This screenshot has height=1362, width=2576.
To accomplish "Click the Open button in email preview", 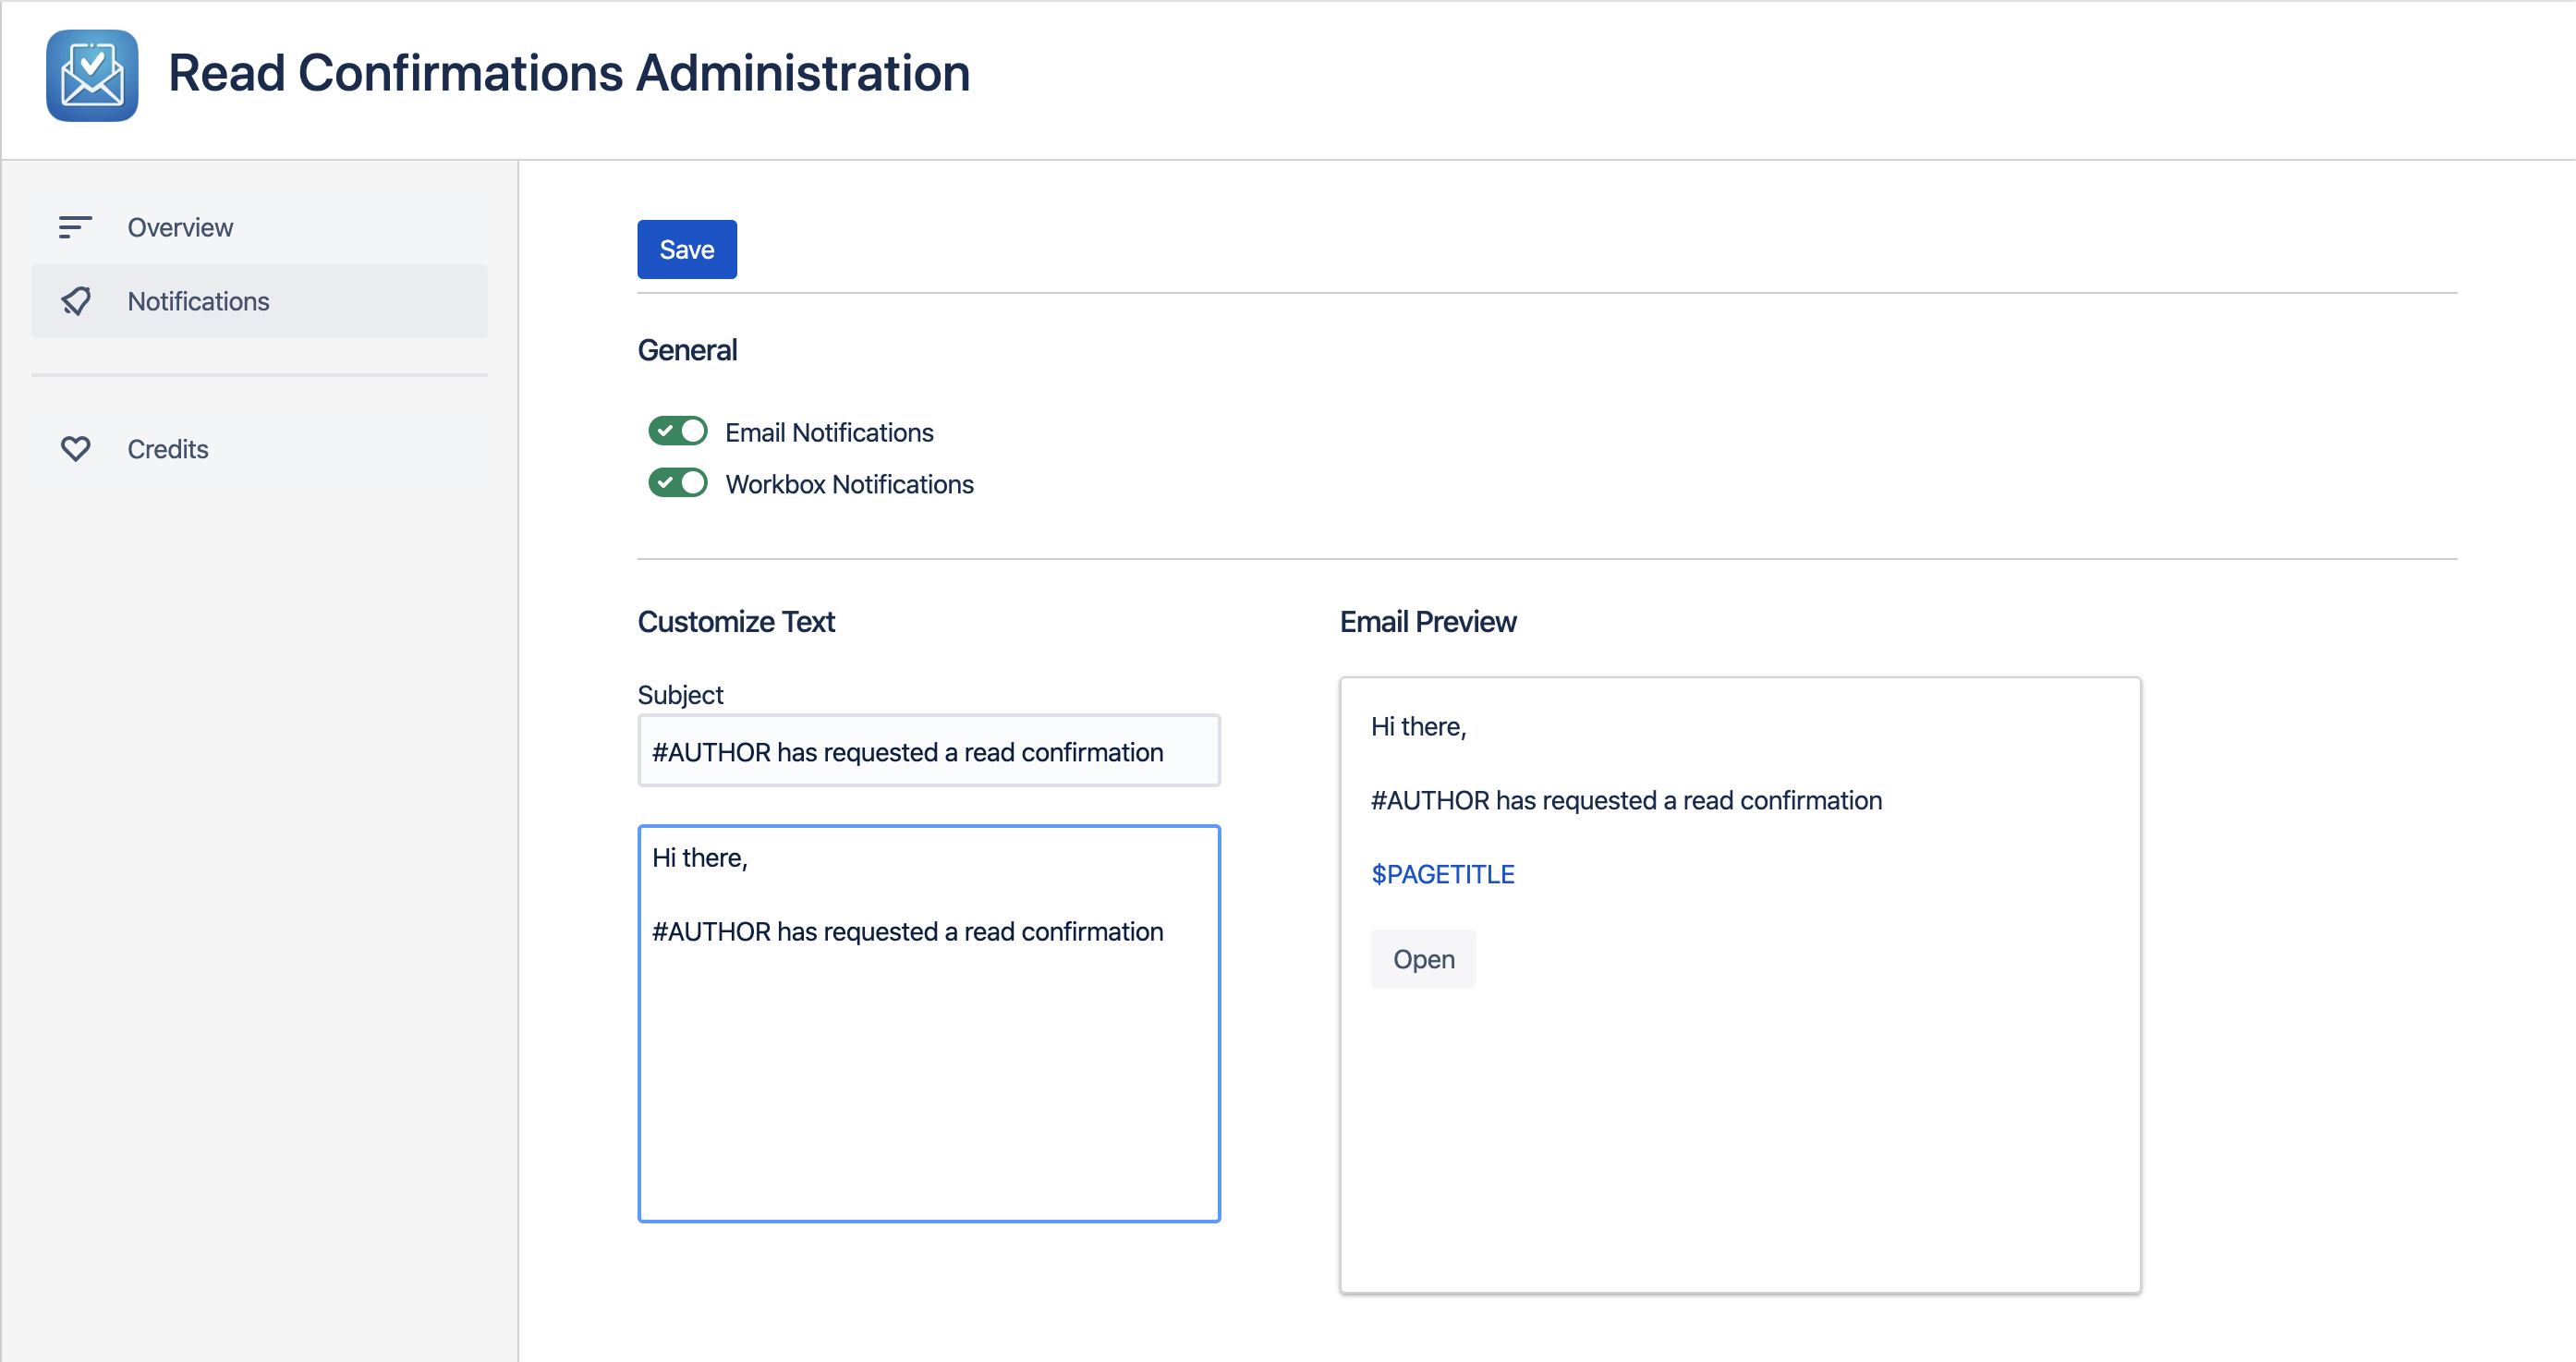I will point(1423,959).
